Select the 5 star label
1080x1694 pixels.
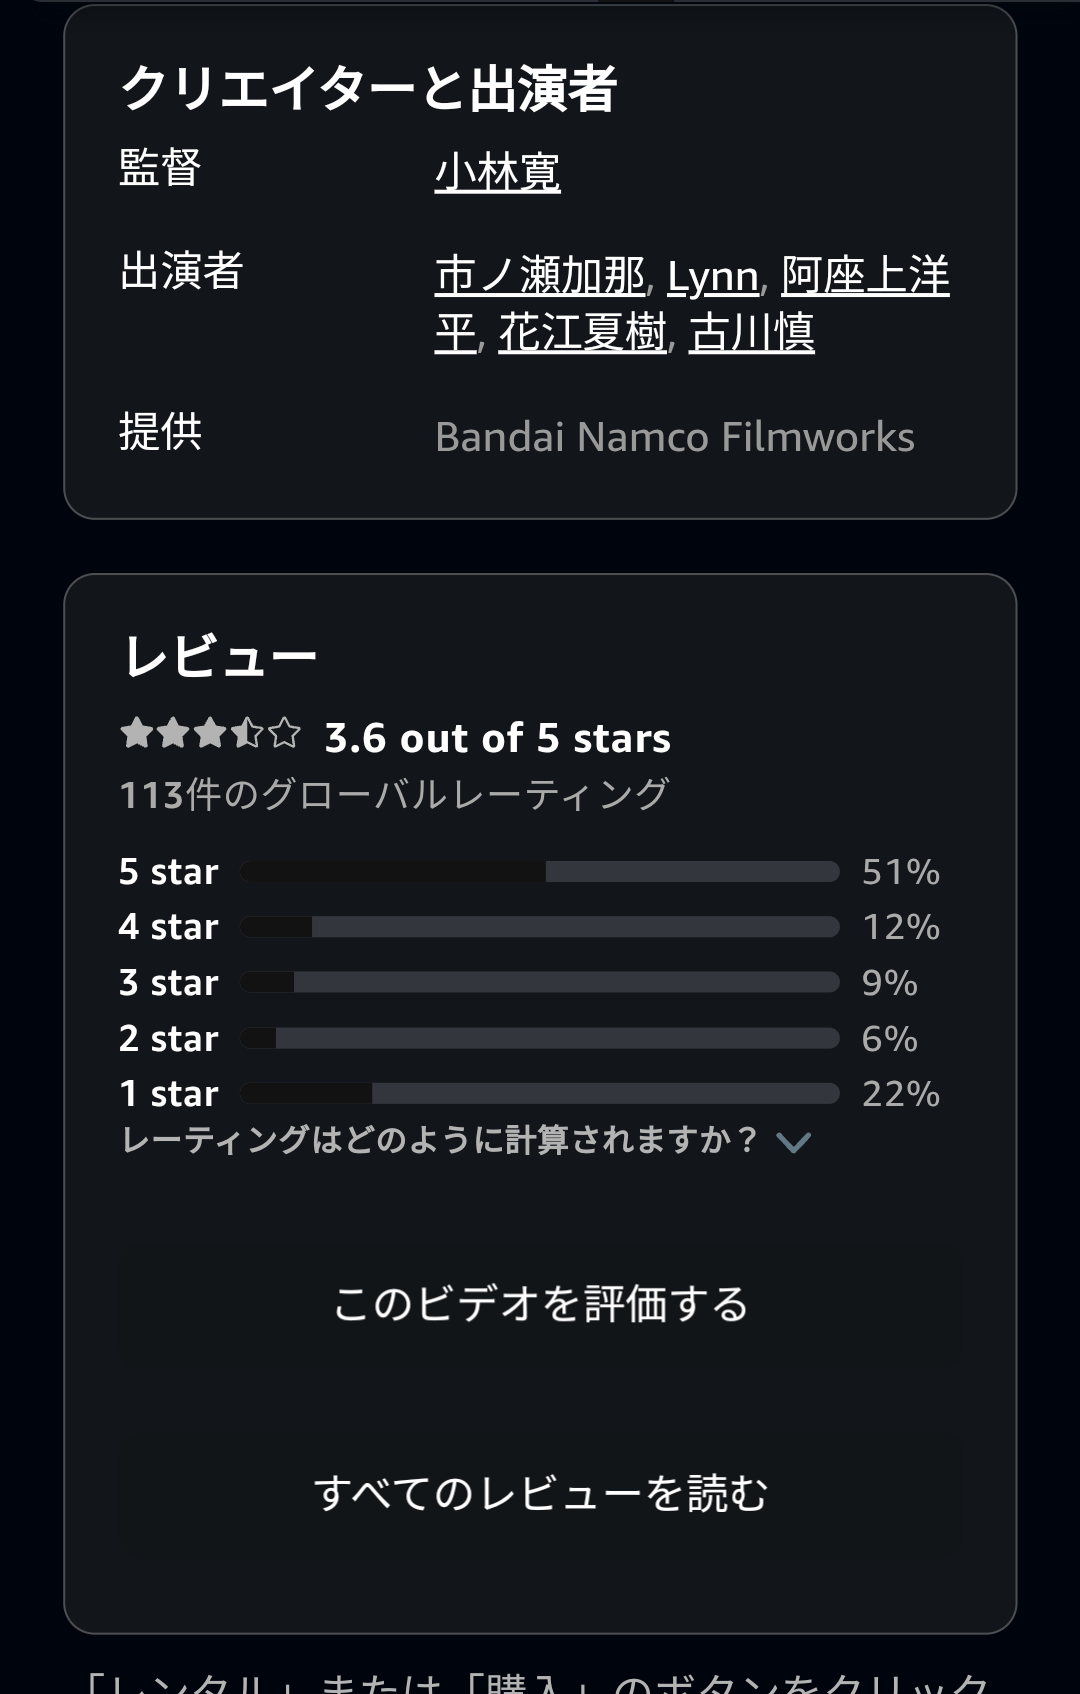pos(168,872)
